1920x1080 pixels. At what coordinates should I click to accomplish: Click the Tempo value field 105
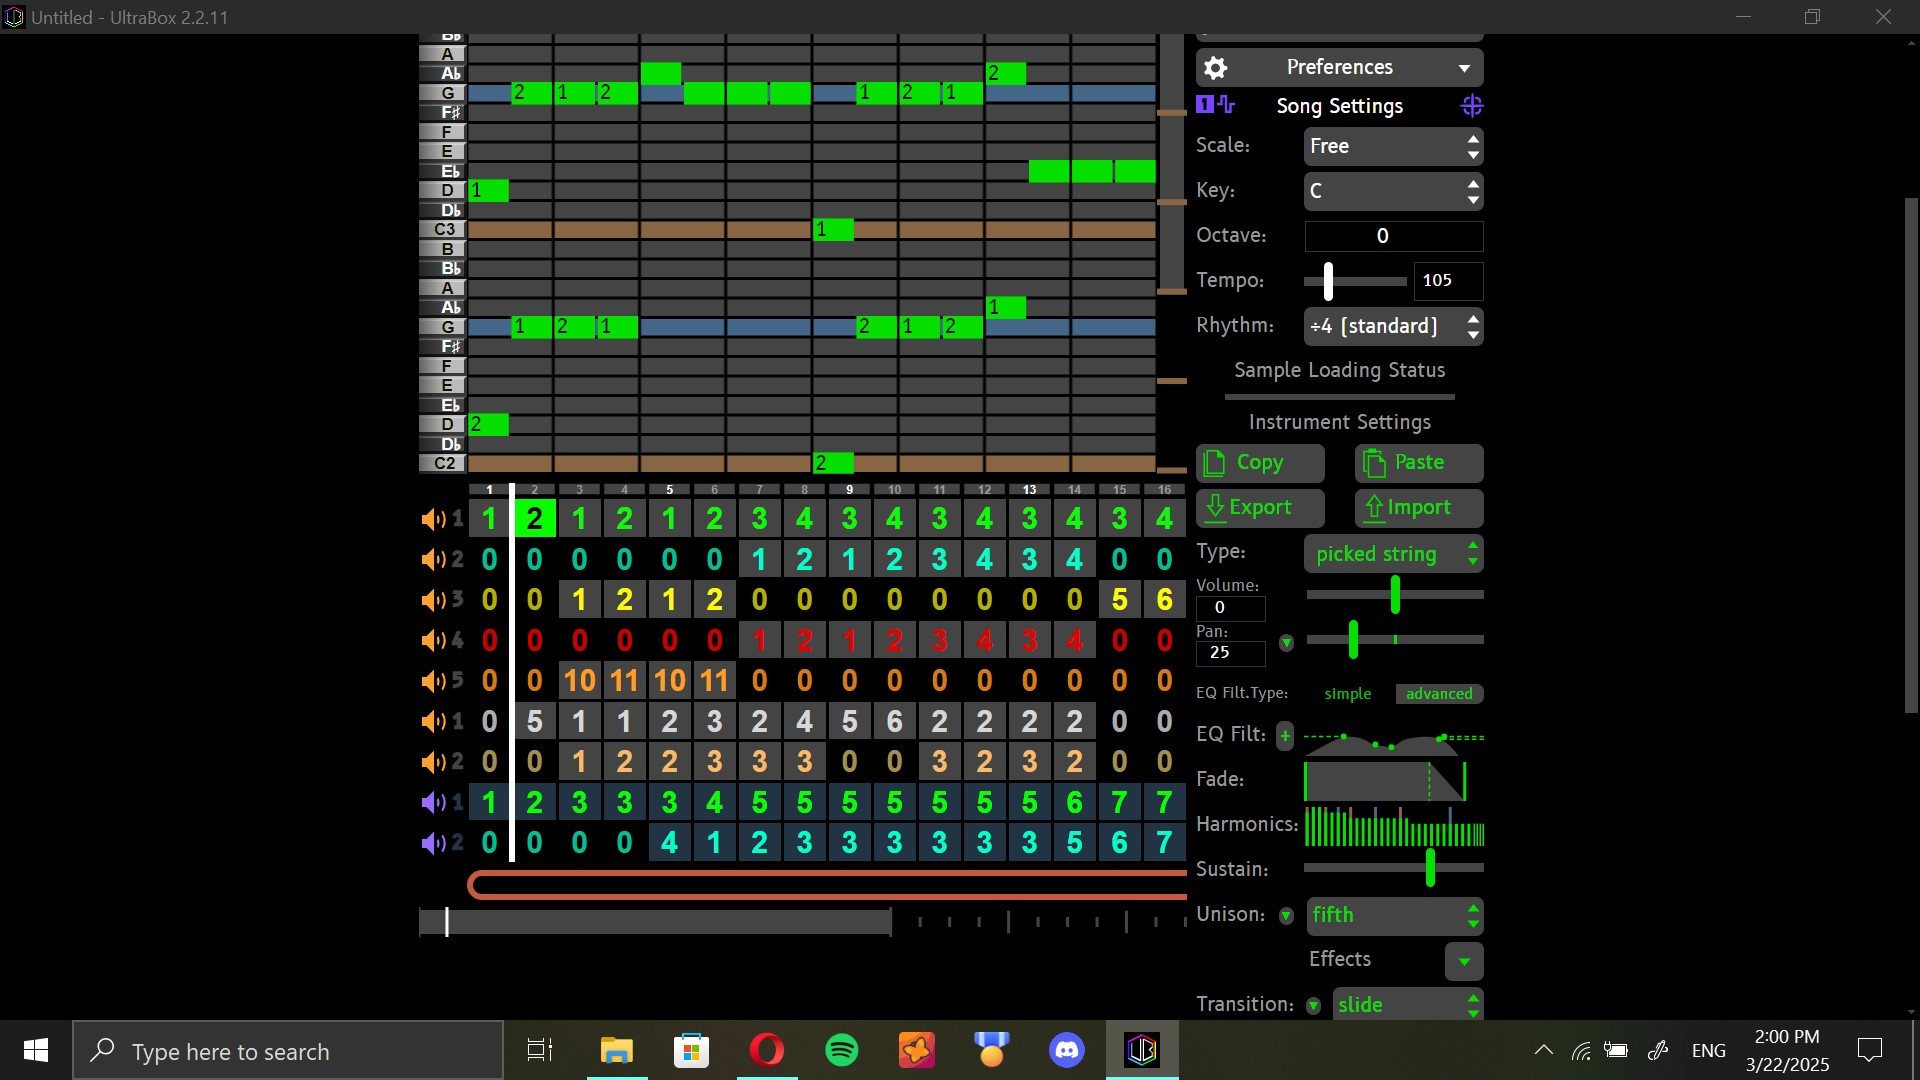(x=1447, y=281)
